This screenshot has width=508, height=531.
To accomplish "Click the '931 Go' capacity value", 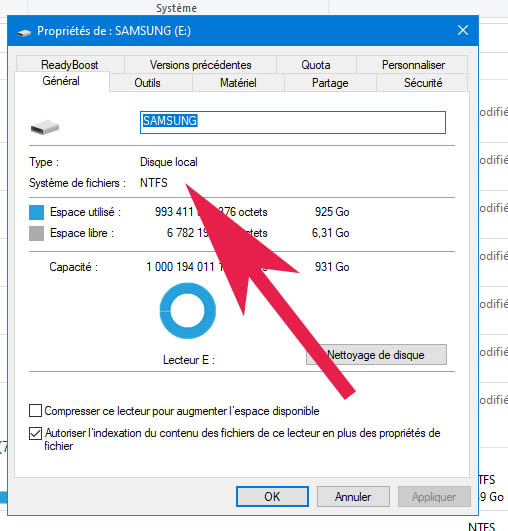I will click(x=332, y=267).
